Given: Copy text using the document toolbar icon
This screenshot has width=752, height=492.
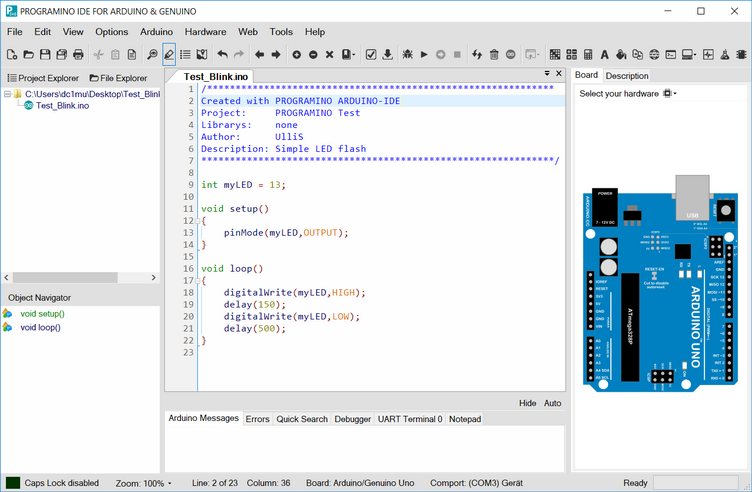Looking at the screenshot, I should pos(132,55).
